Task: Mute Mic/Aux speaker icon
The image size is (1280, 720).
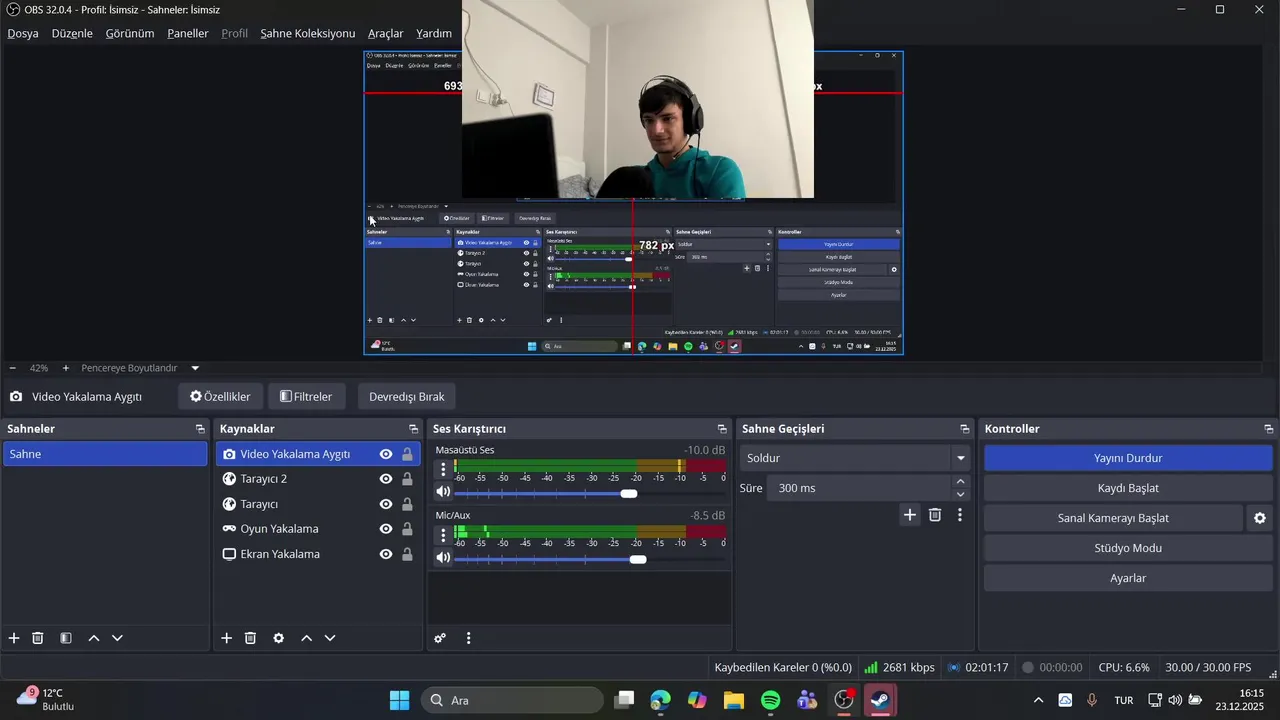Action: click(x=443, y=558)
